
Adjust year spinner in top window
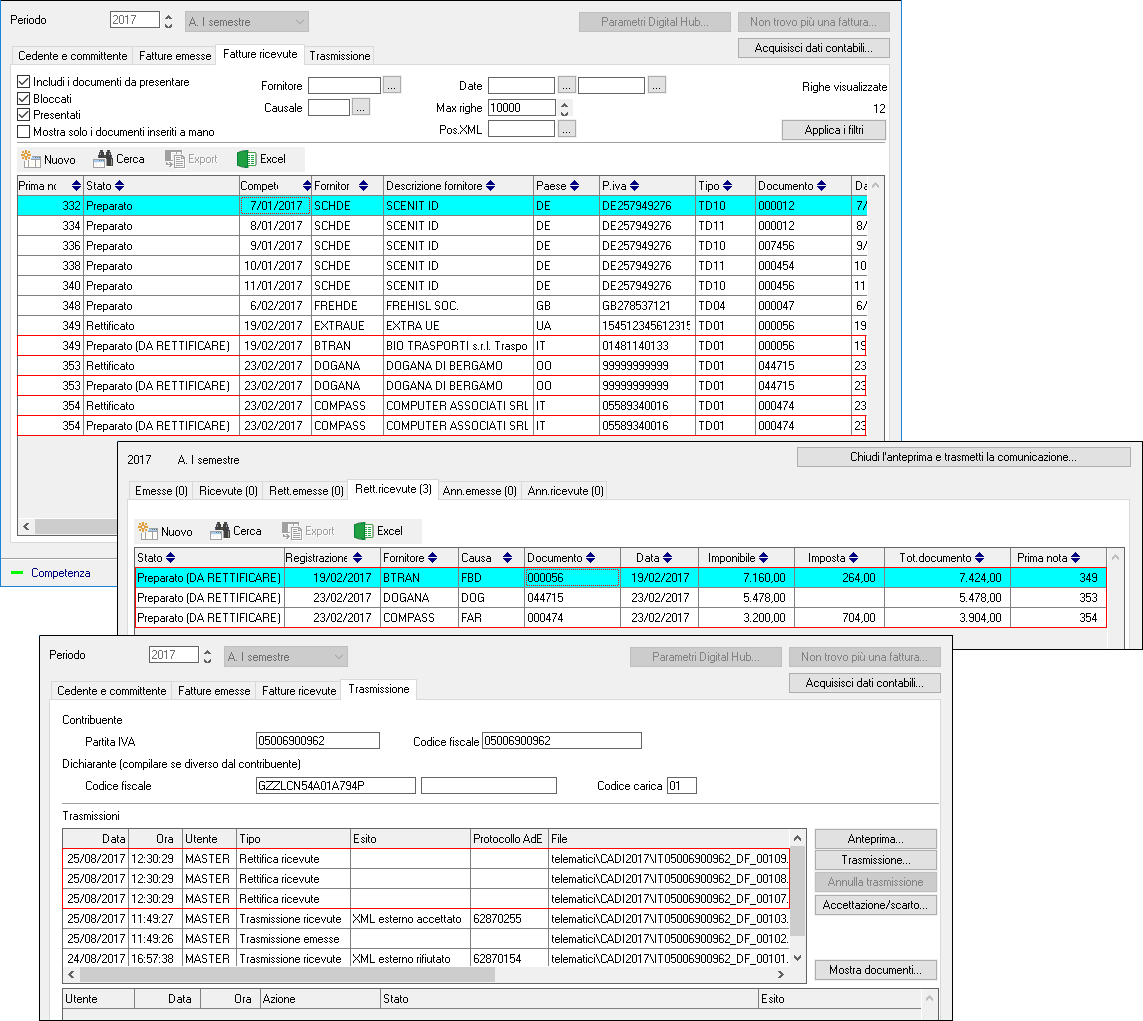tap(168, 21)
